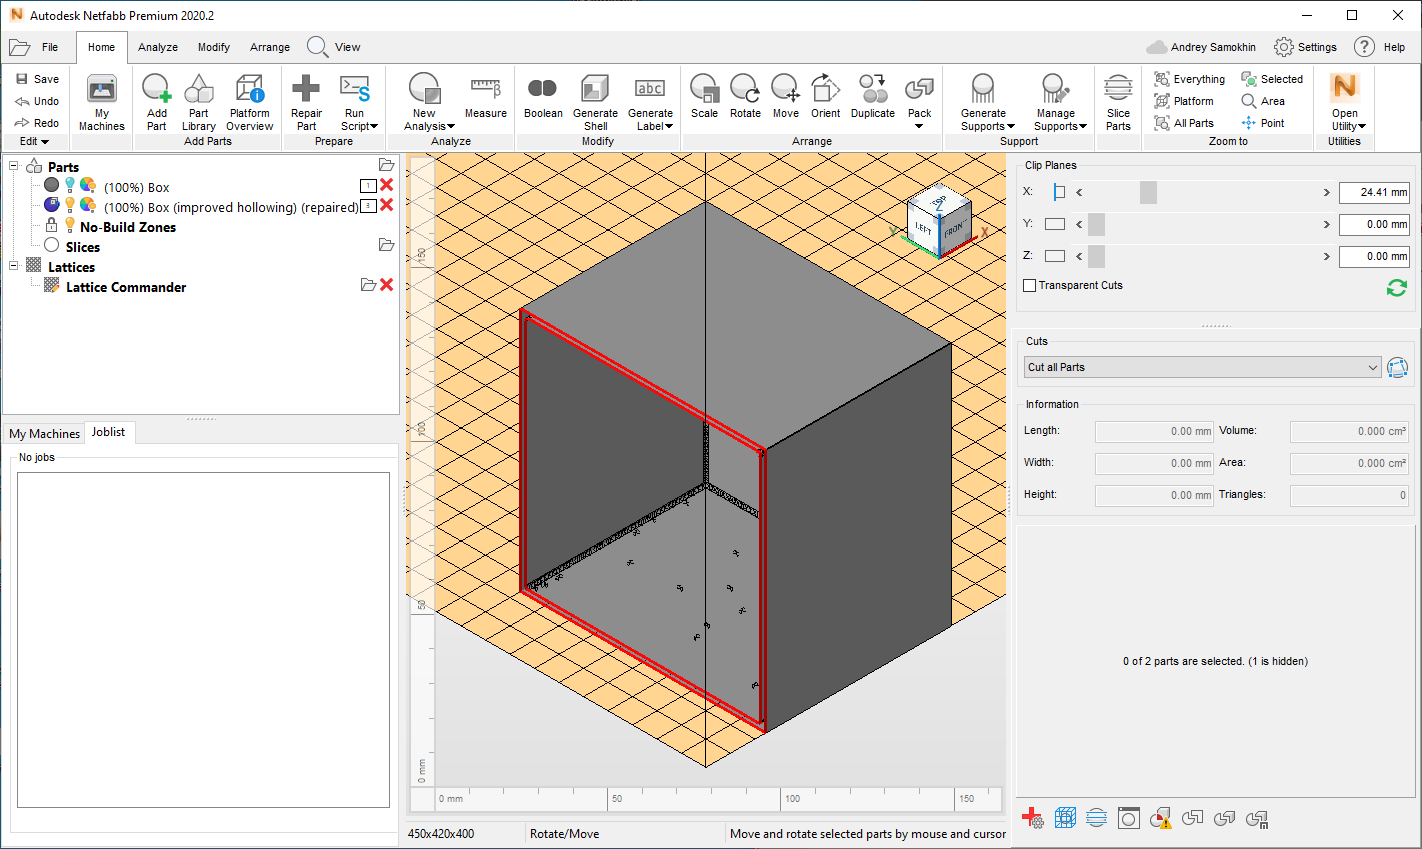1422x849 pixels.
Task: Open the Pack tool
Action: (918, 95)
